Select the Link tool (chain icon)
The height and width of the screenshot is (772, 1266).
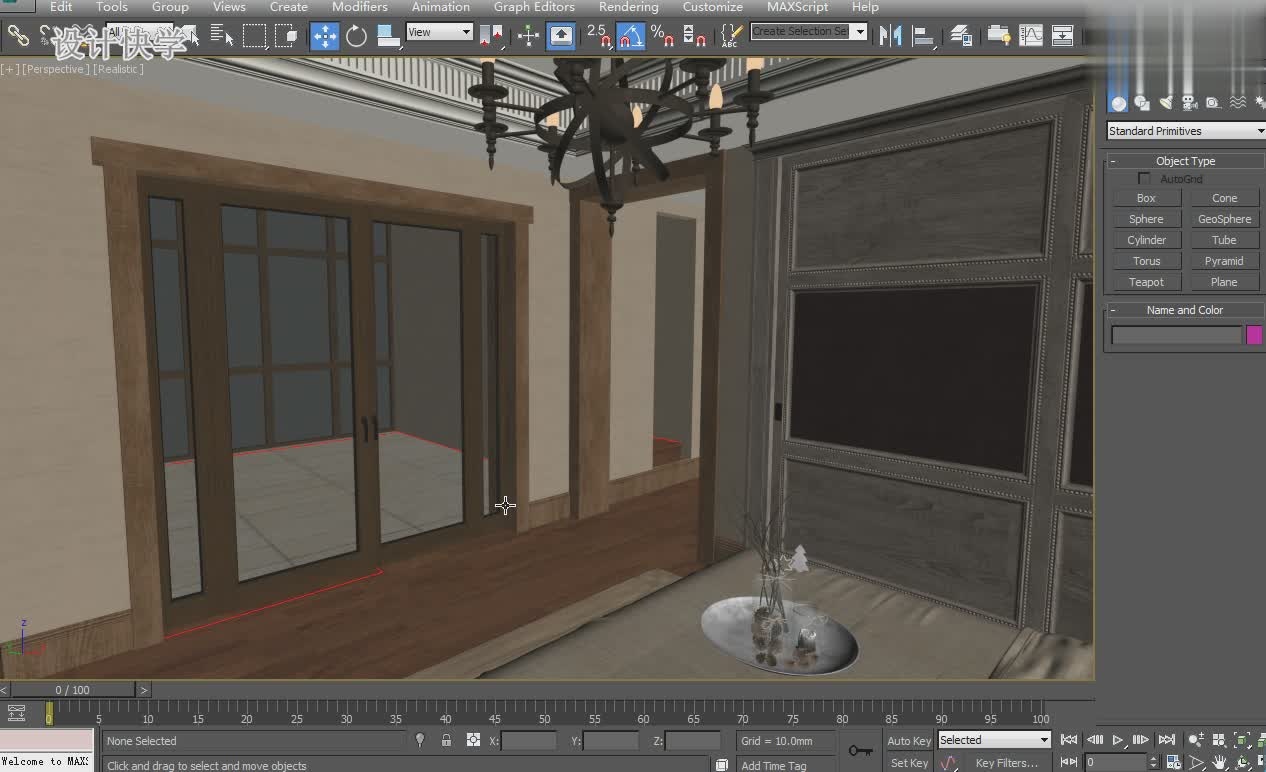[x=18, y=36]
